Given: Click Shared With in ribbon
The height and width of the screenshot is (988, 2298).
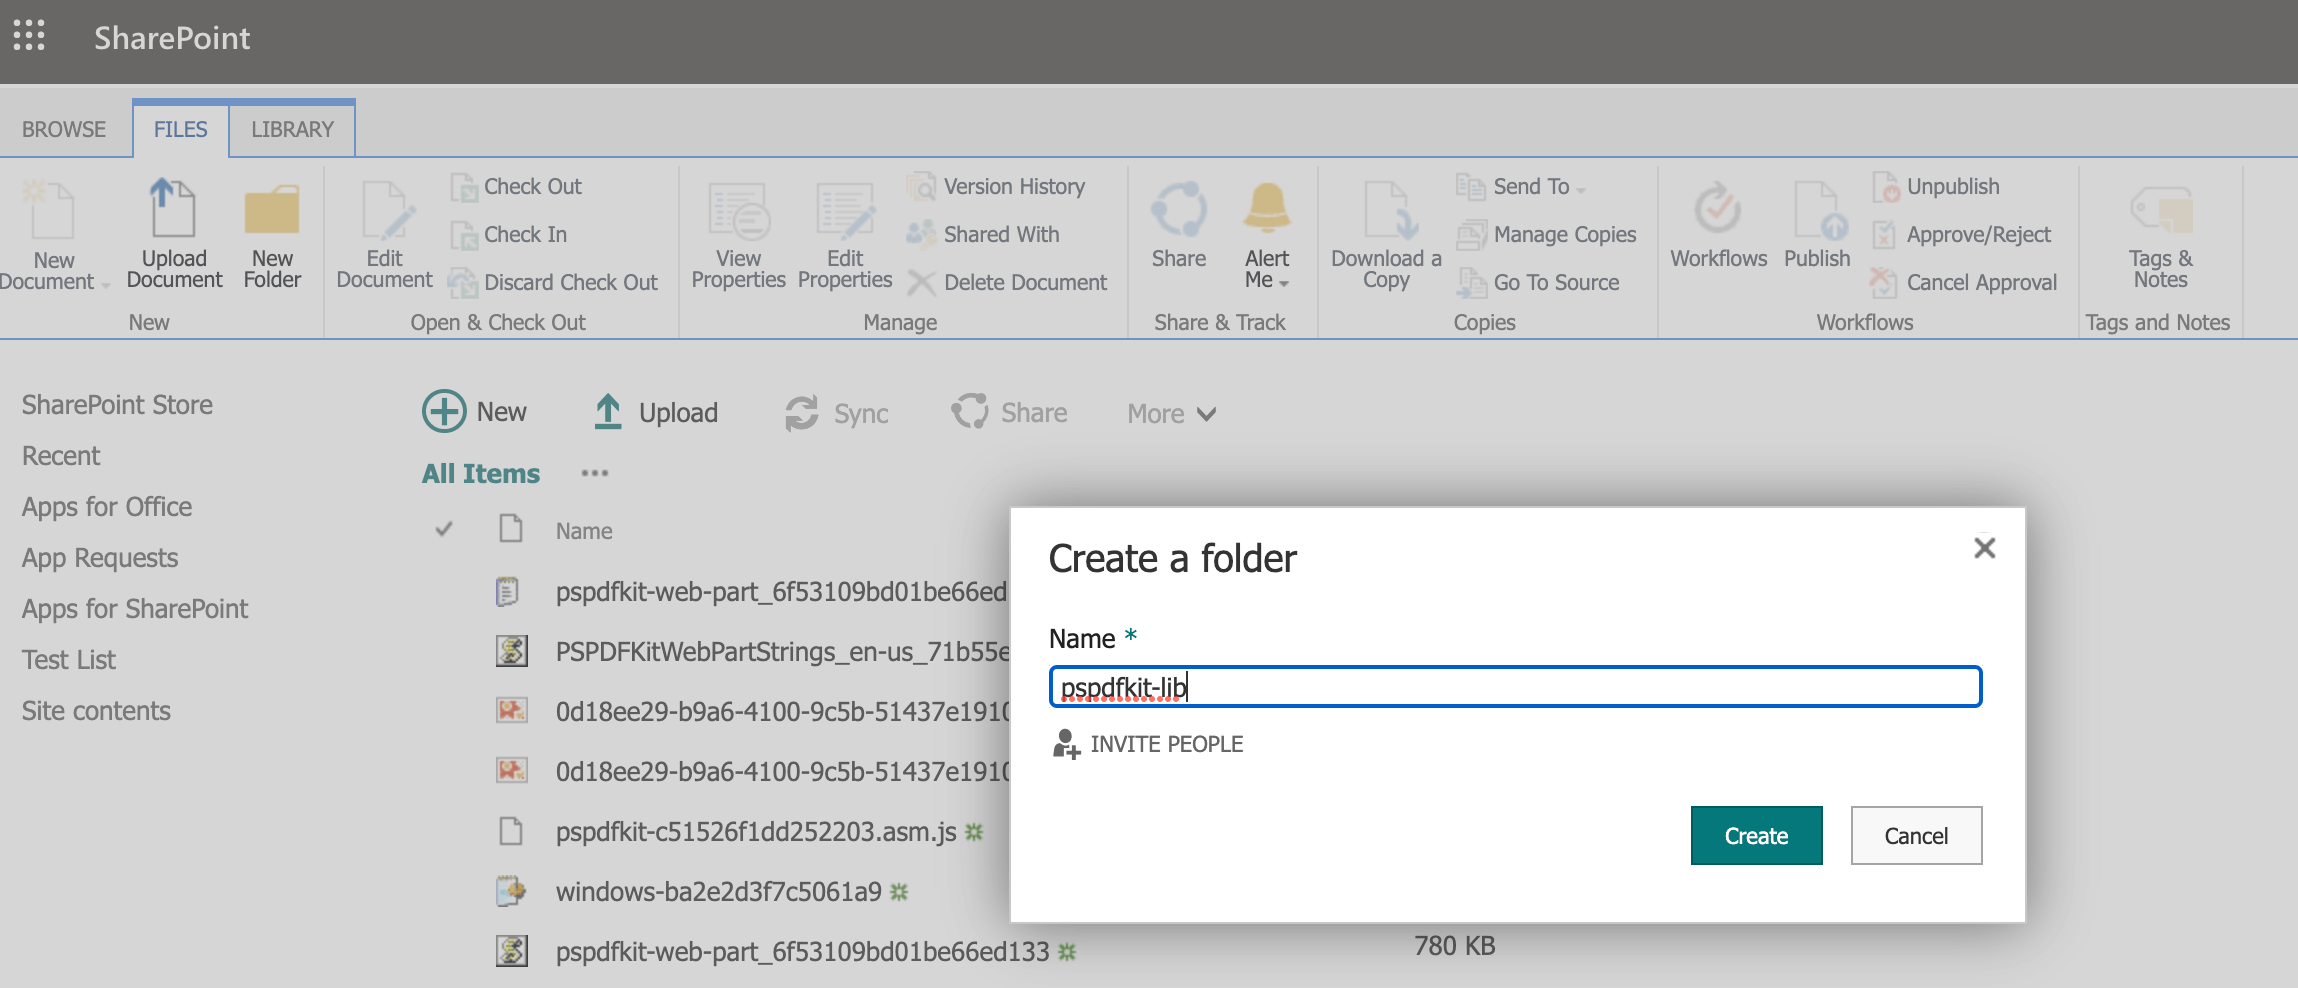Looking at the screenshot, I should 983,235.
